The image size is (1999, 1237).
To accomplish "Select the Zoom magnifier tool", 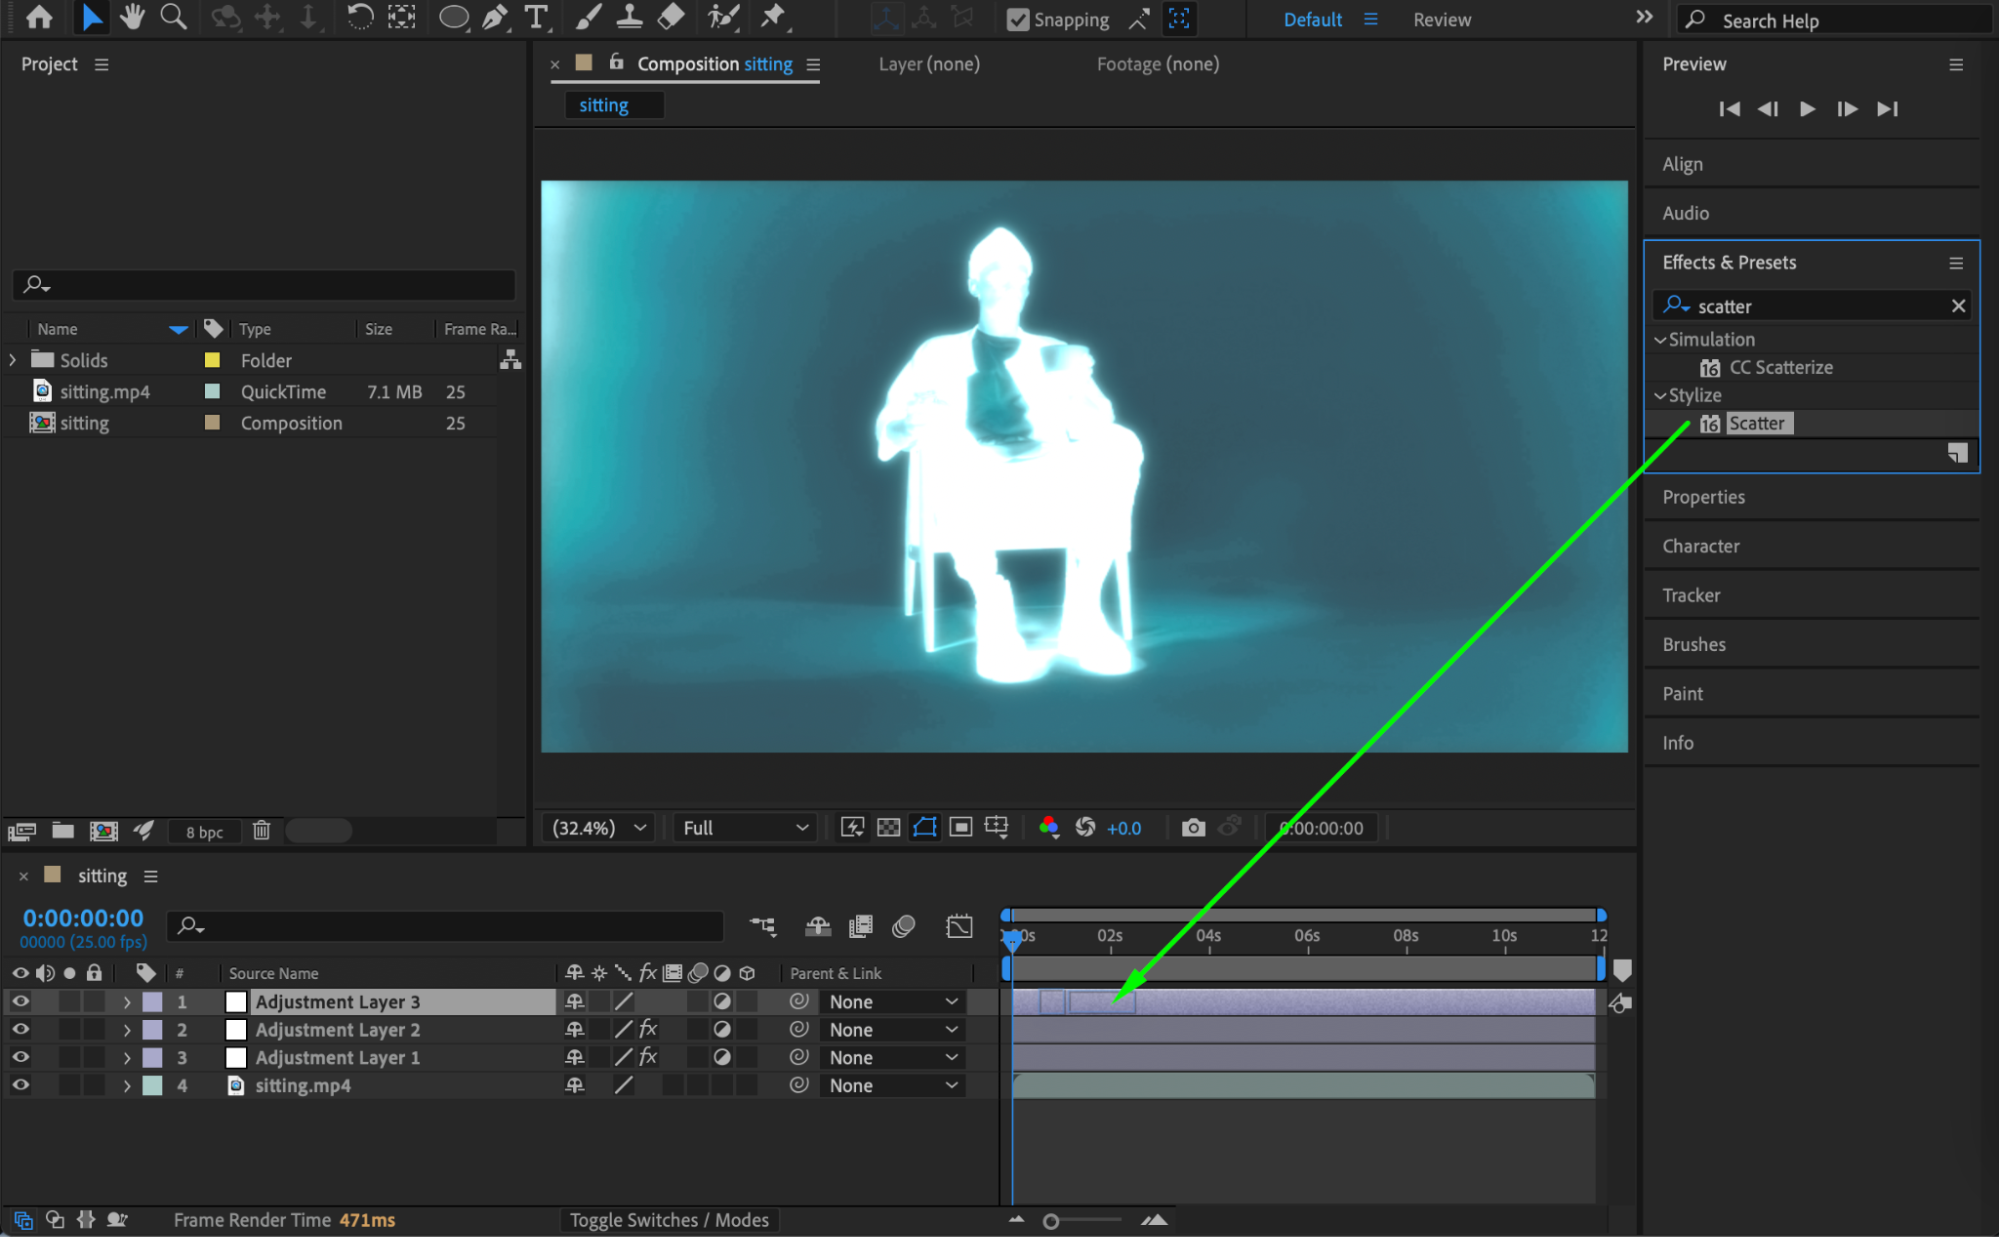I will (x=174, y=17).
